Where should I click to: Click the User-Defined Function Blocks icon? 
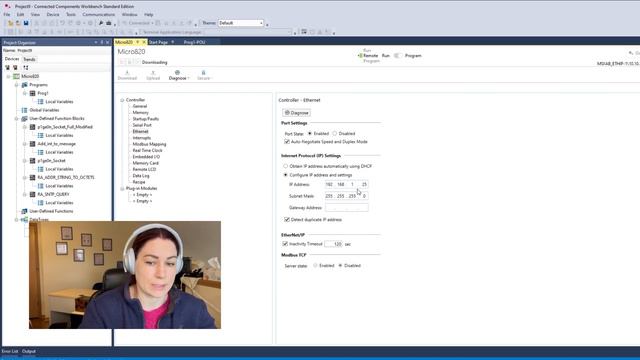click(x=24, y=118)
